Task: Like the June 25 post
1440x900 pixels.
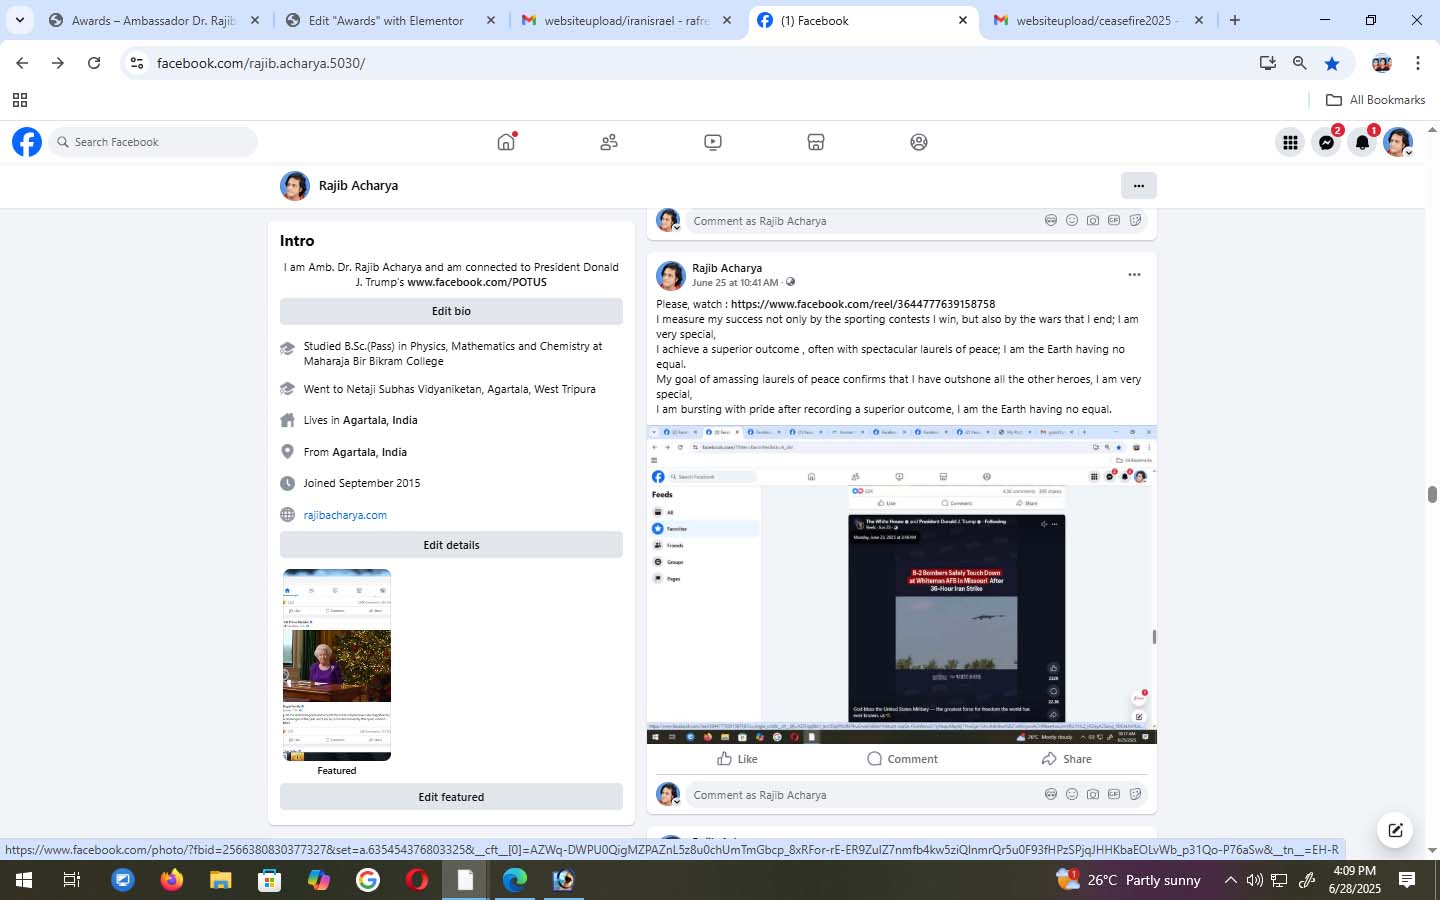Action: pos(737,759)
